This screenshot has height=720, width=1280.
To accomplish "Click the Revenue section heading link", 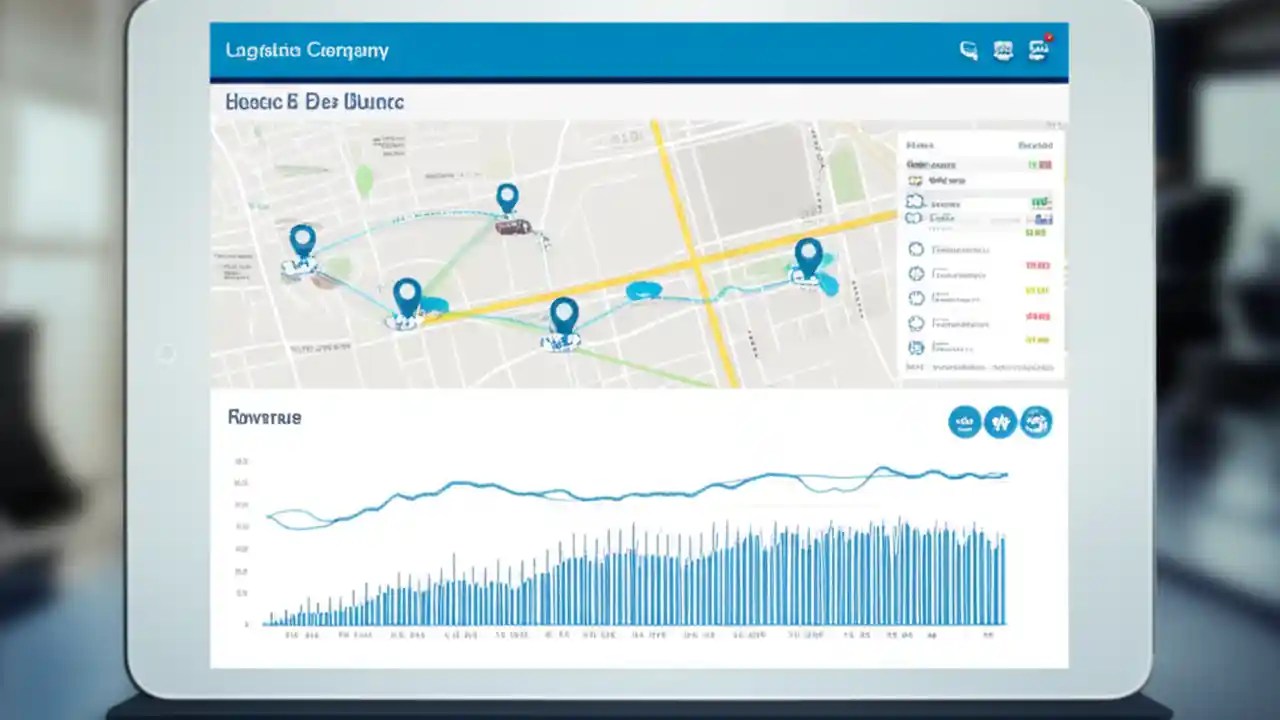I will [x=264, y=417].
